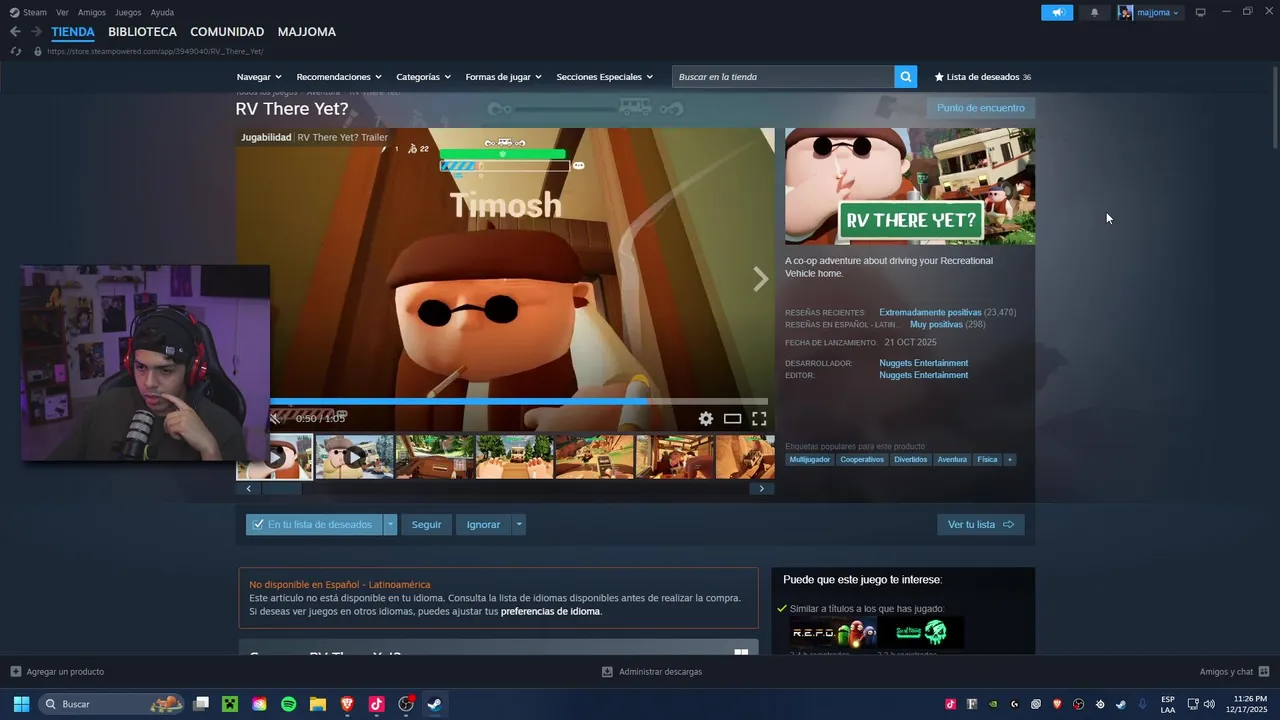Screen dimensions: 1280x720
Task: Open the announcements megaphone icon
Action: click(x=1057, y=12)
